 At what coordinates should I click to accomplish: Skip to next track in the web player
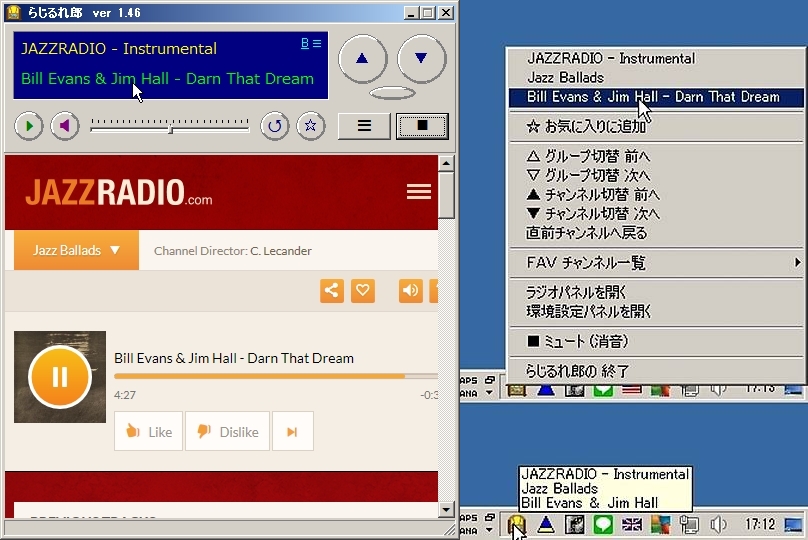[293, 431]
